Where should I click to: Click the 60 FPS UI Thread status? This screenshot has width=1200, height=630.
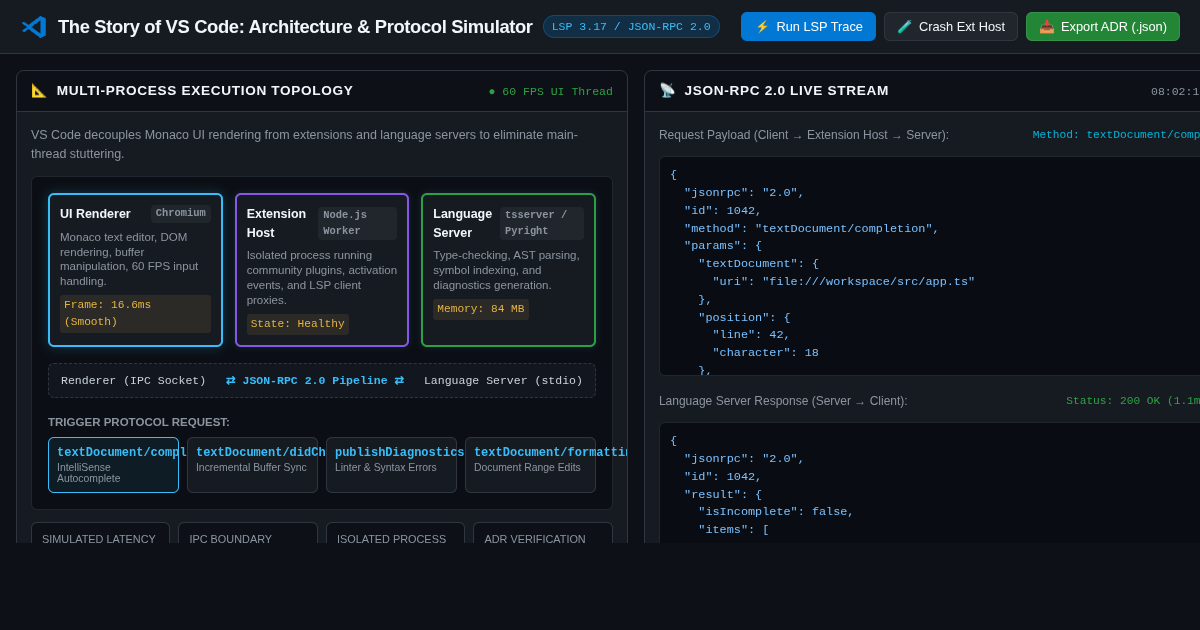[x=551, y=92]
